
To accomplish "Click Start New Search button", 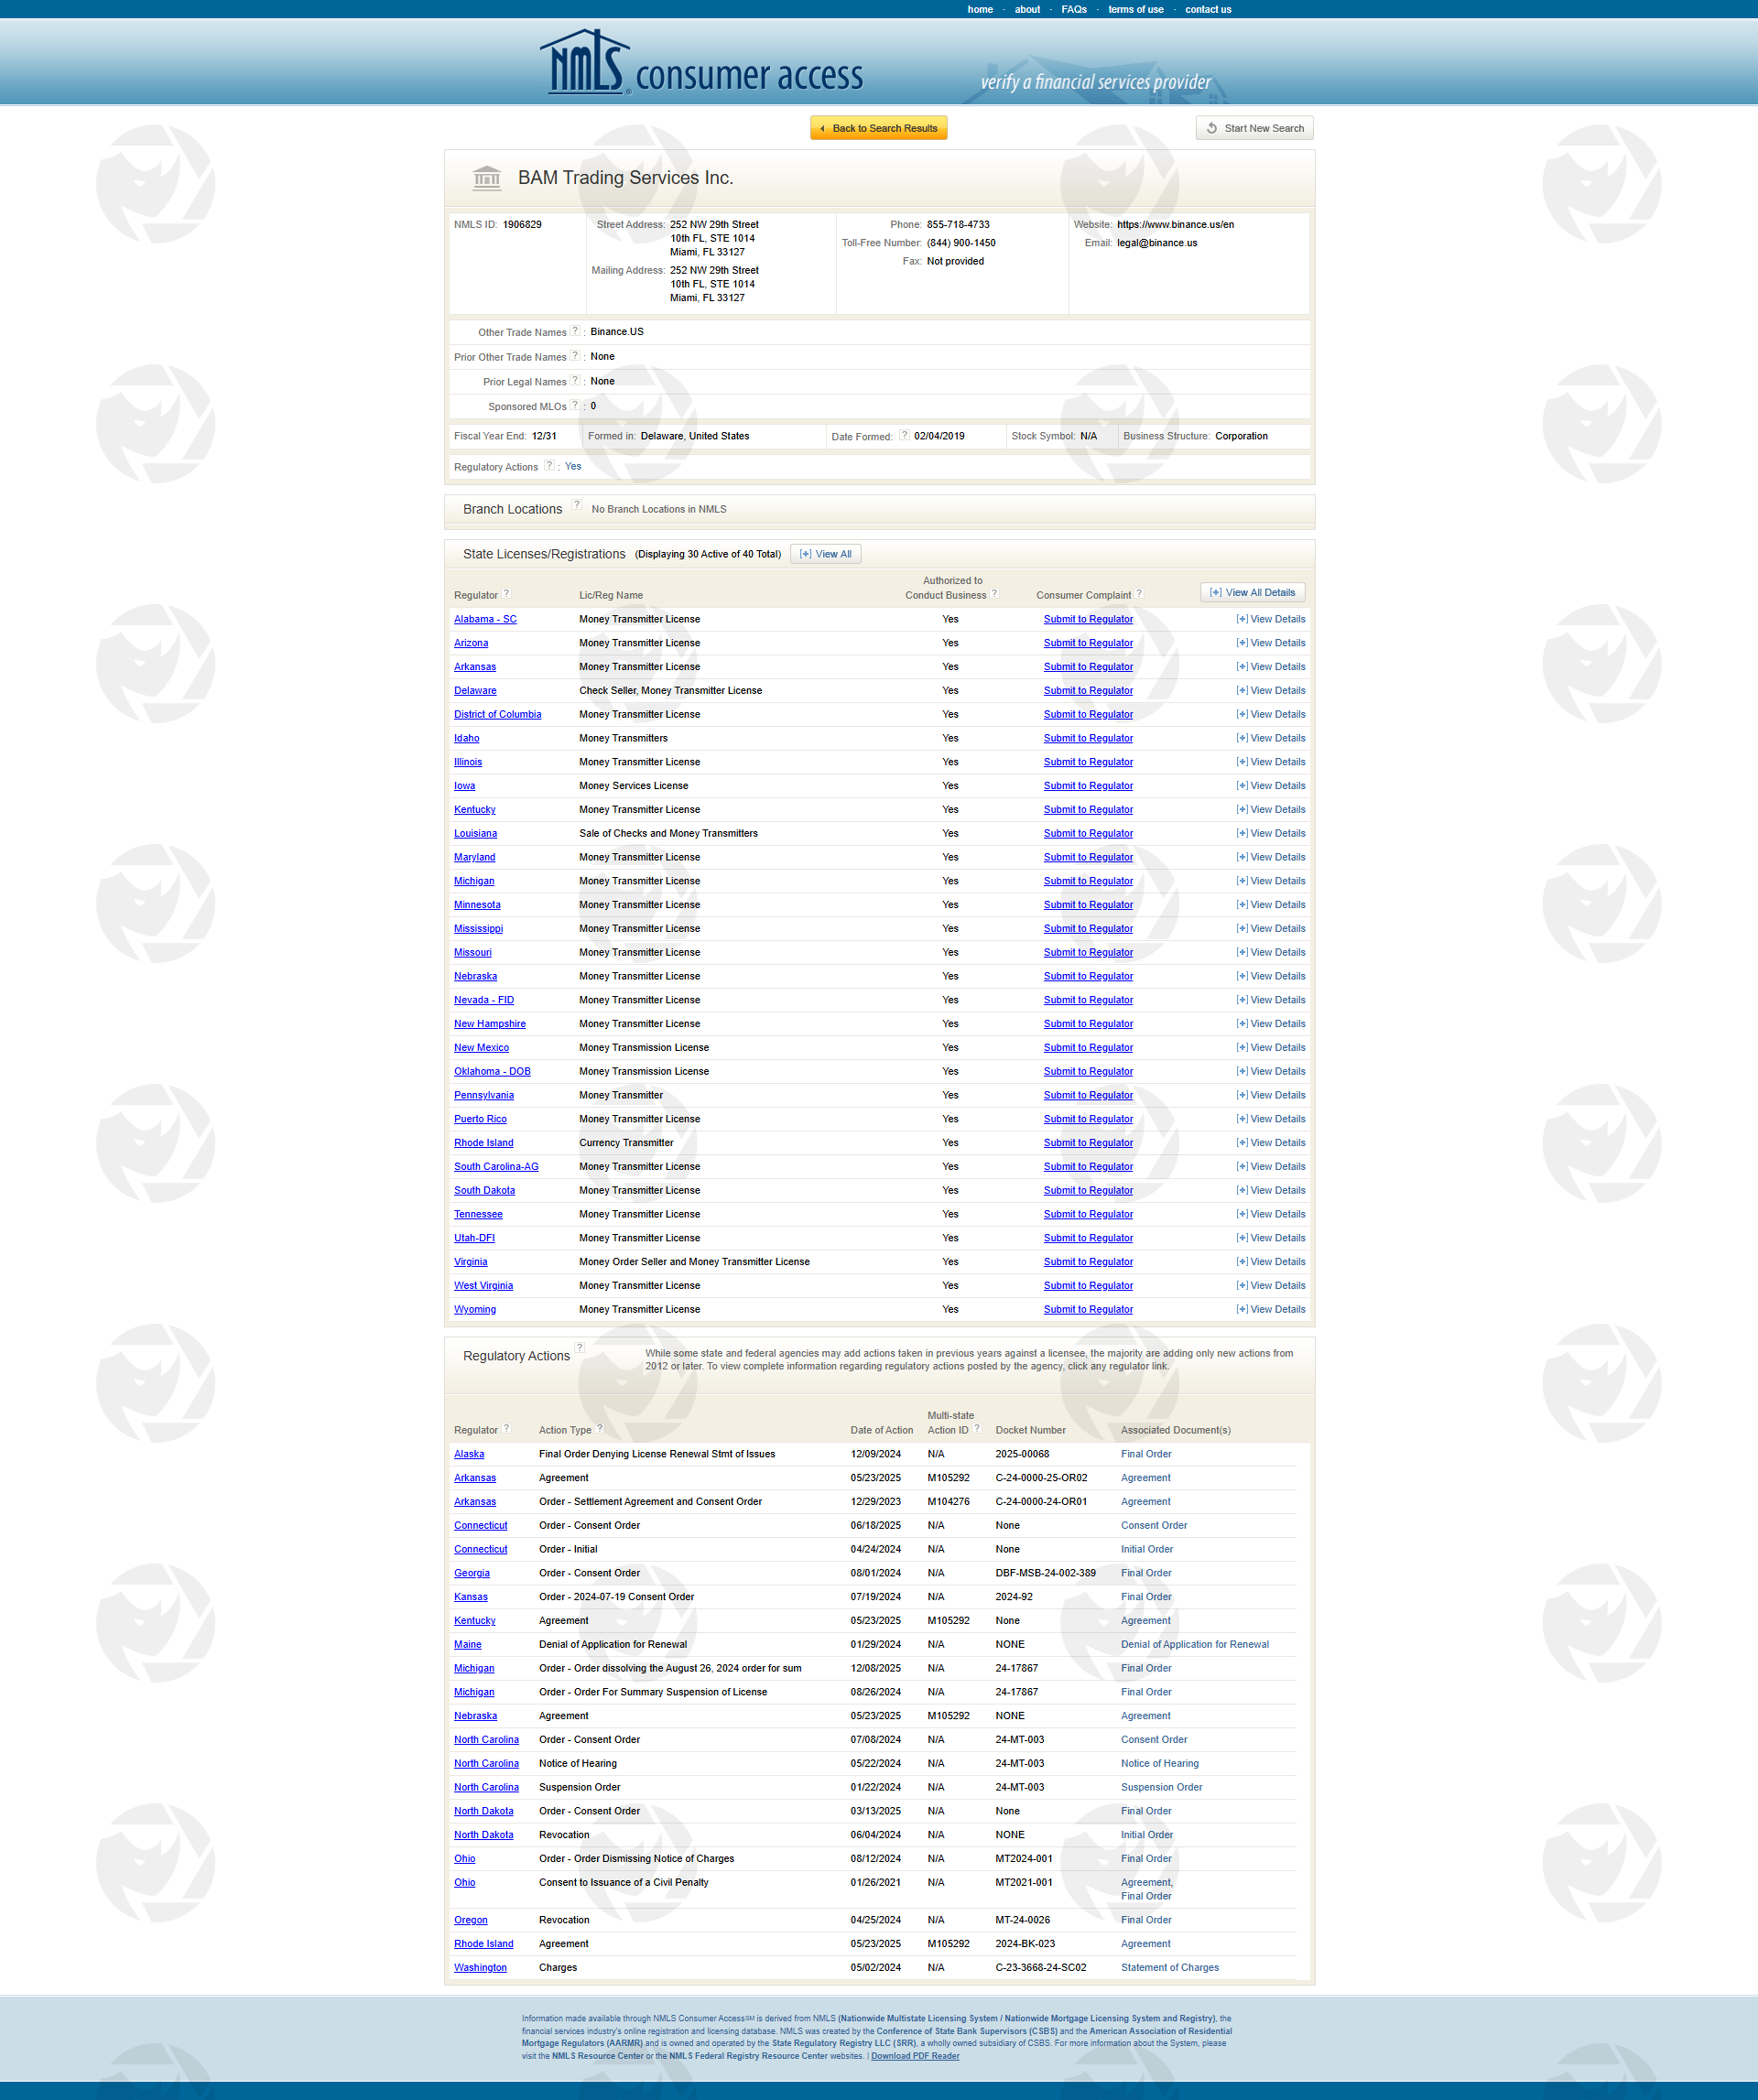I will (1254, 129).
